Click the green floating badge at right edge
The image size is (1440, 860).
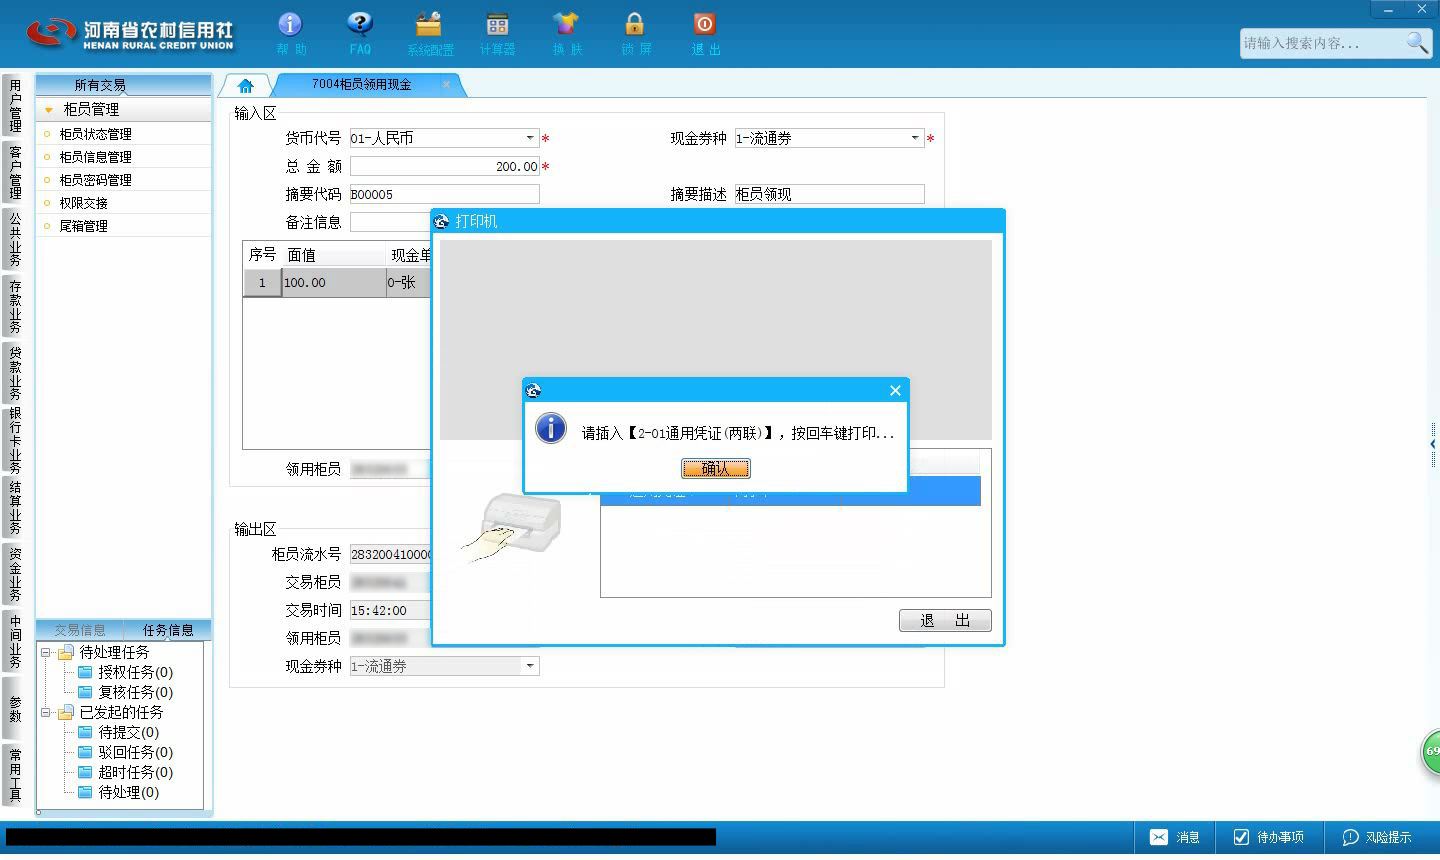tap(1431, 751)
